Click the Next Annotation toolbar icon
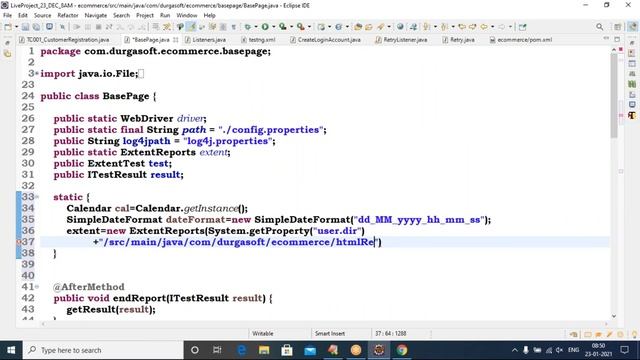The width and height of the screenshot is (640, 360). click(x=427, y=27)
